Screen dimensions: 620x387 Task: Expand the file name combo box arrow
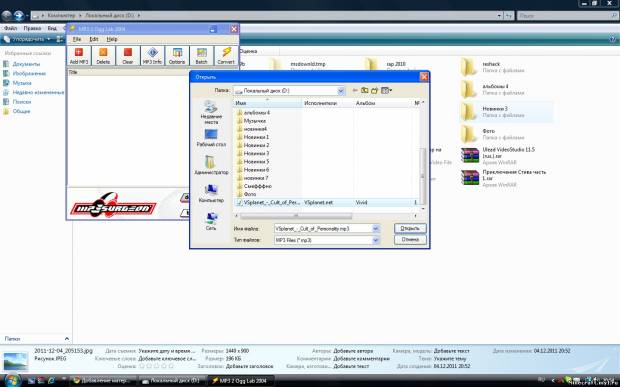(x=375, y=228)
